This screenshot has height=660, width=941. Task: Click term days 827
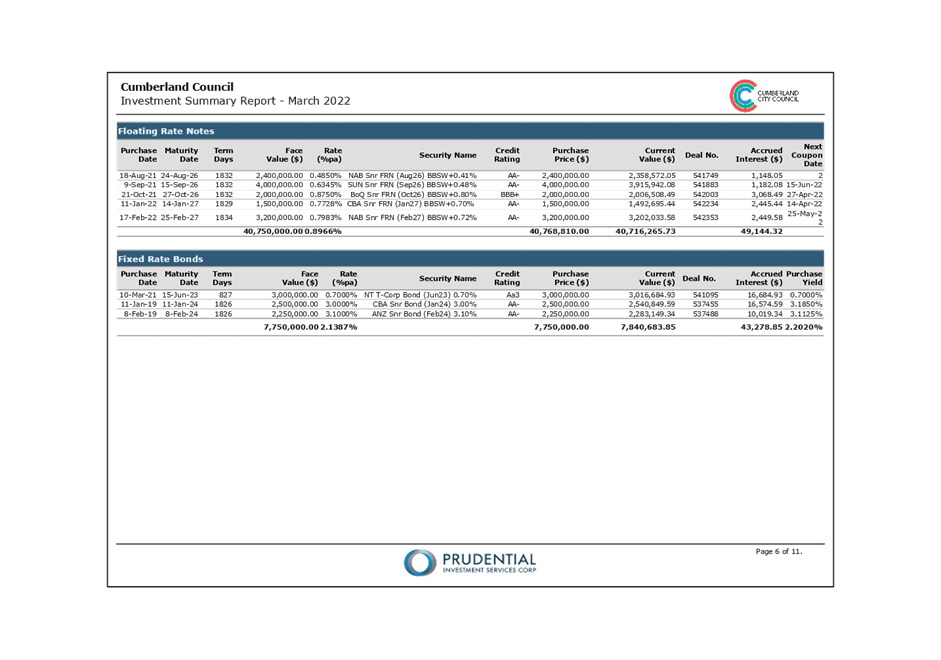coord(225,295)
